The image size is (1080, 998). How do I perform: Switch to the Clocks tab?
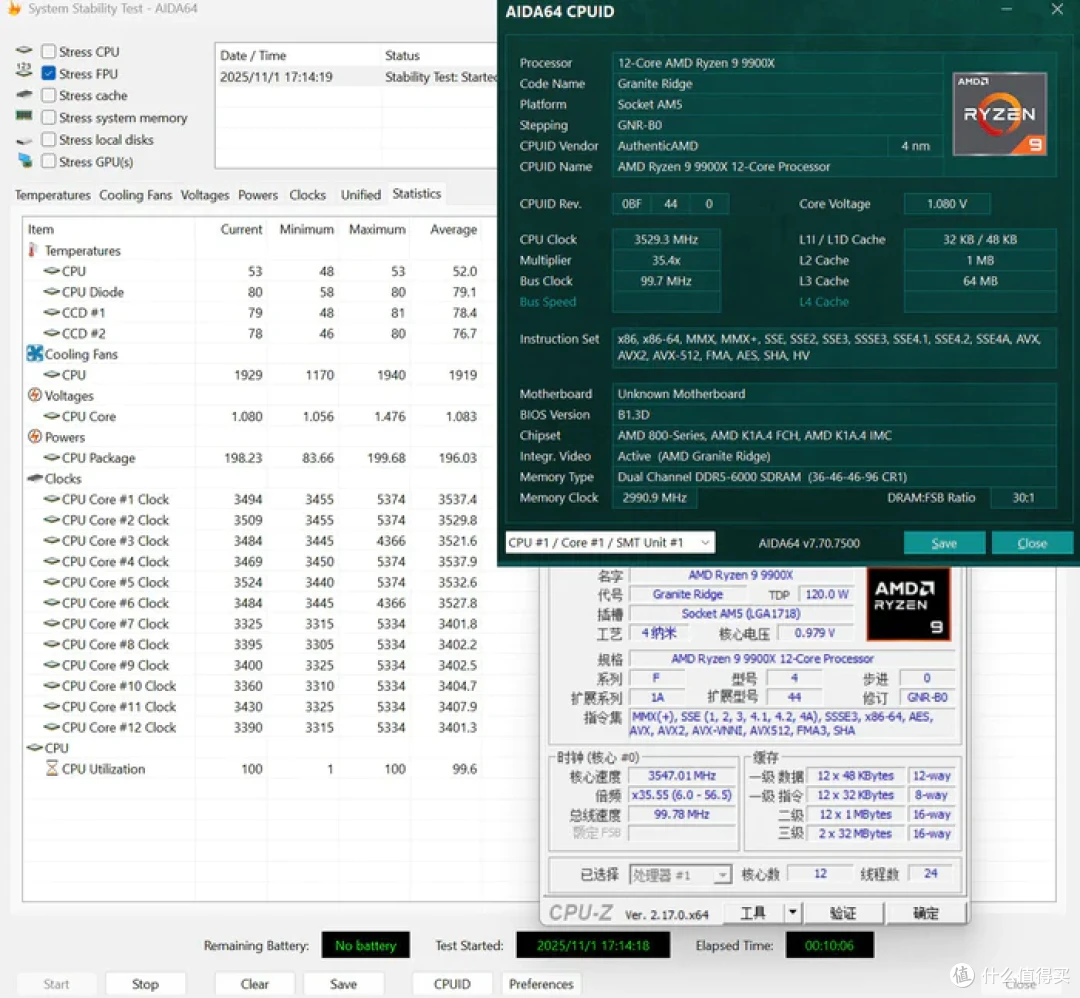pos(307,195)
